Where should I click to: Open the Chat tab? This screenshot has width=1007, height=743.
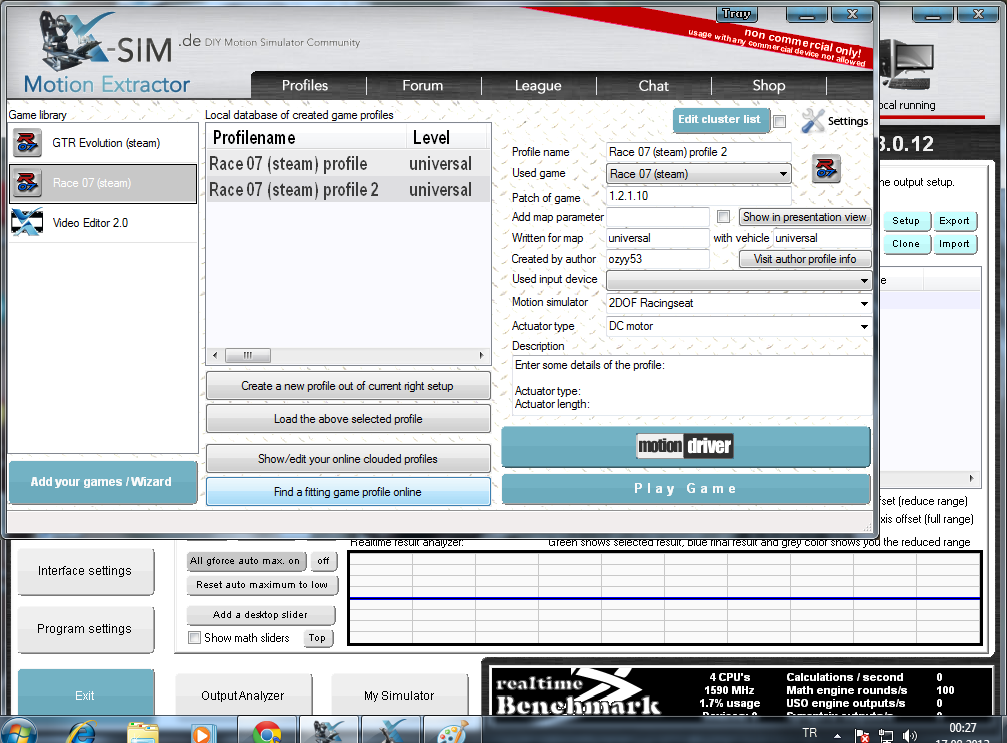click(x=653, y=85)
